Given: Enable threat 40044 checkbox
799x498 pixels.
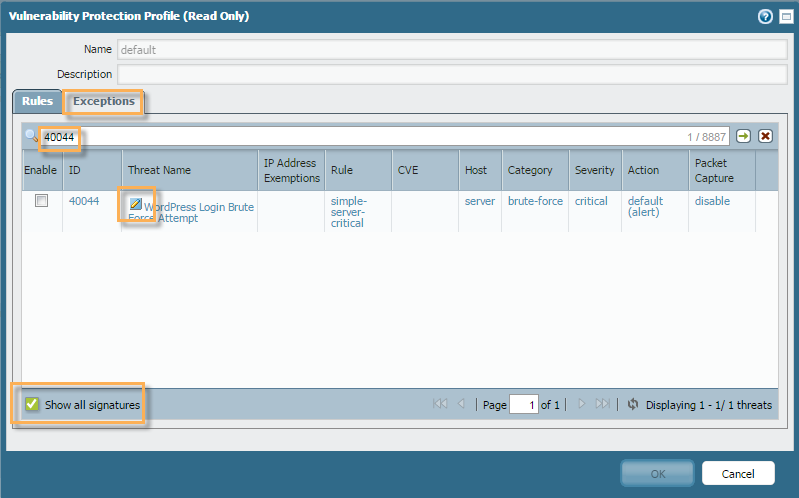Looking at the screenshot, I should pyautogui.click(x=42, y=201).
